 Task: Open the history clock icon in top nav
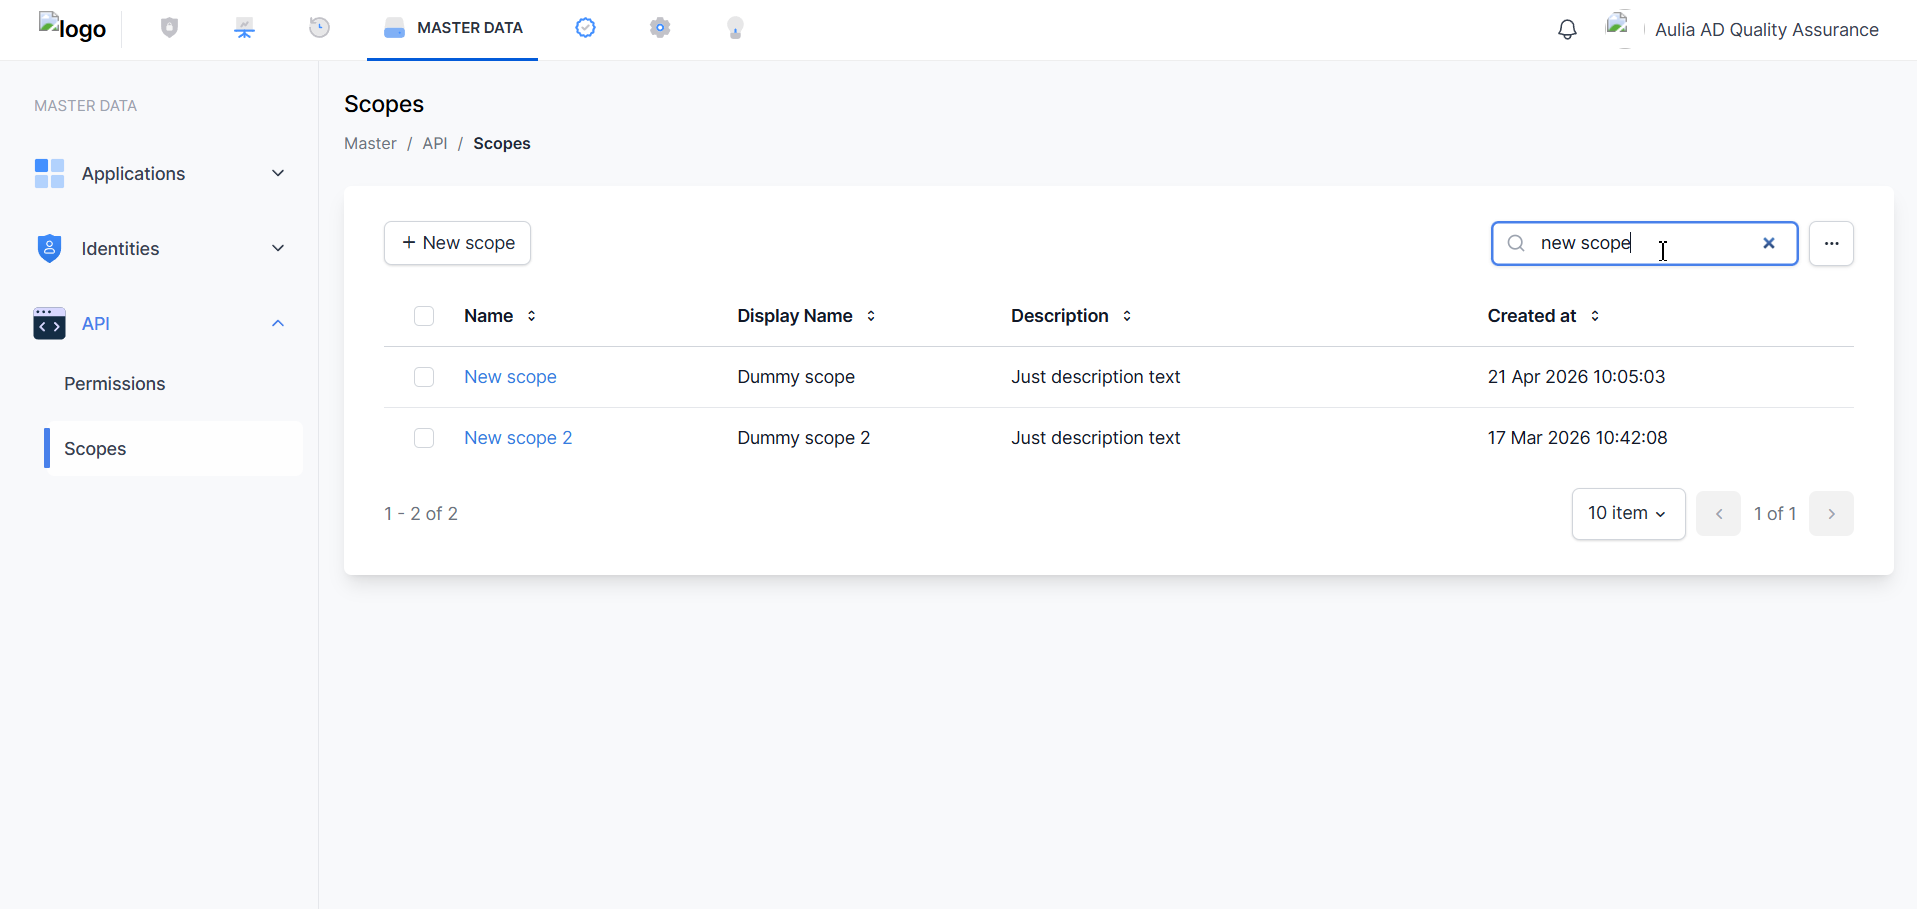coord(319,28)
